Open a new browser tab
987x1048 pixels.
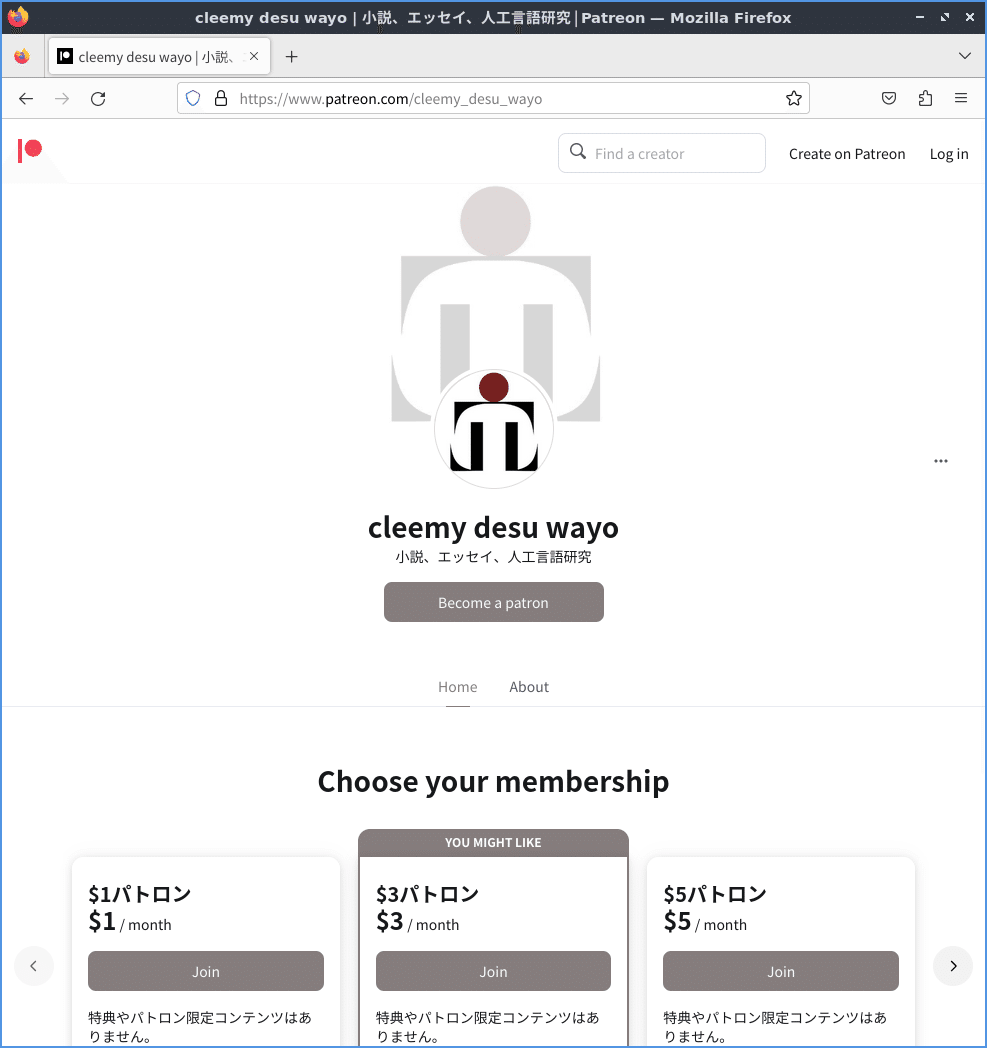(291, 57)
